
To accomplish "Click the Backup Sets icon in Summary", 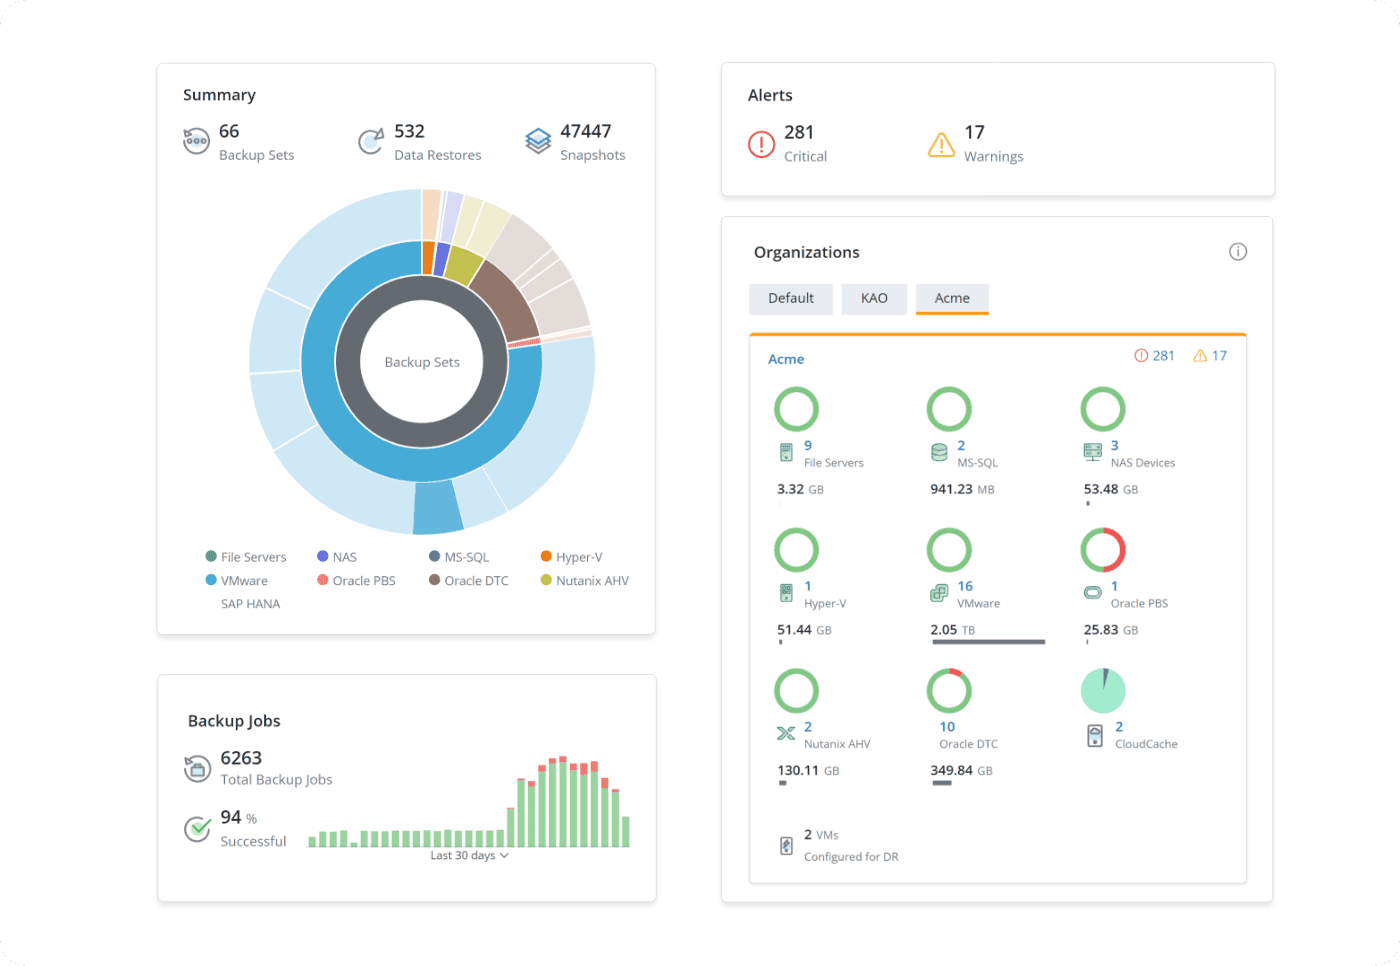I will [x=196, y=141].
